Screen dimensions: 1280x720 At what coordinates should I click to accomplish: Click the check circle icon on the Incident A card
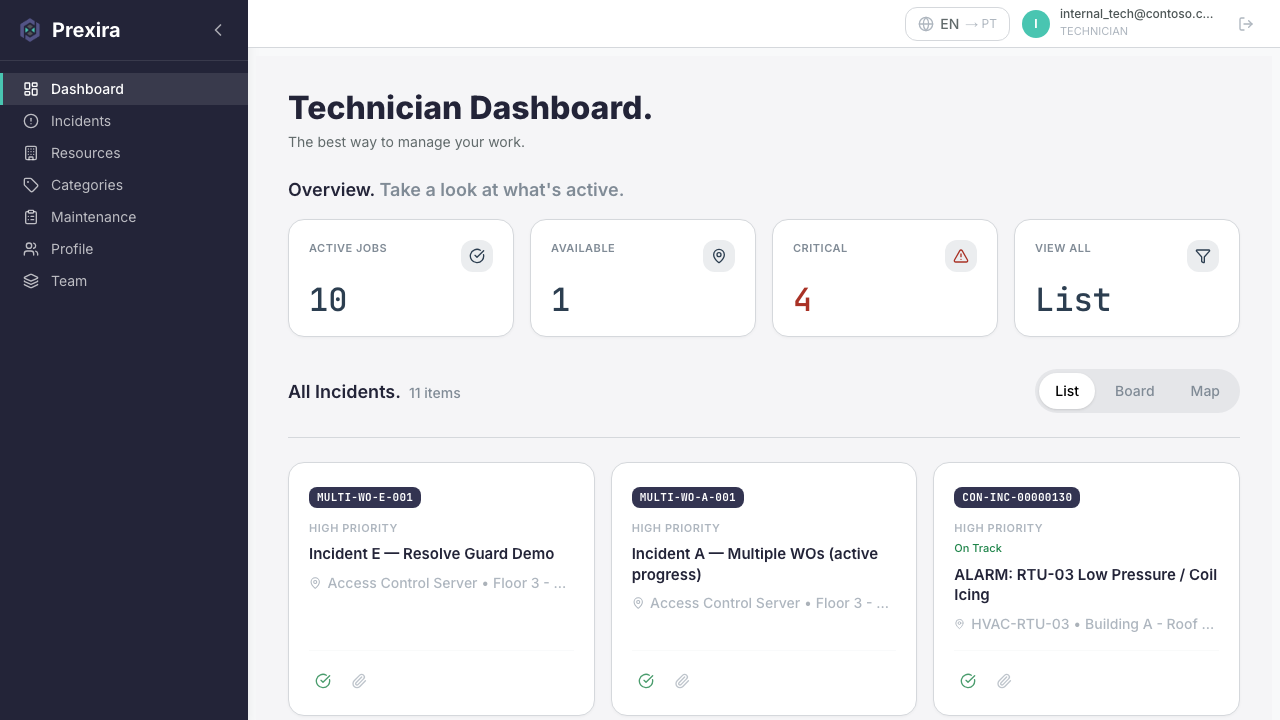point(646,681)
